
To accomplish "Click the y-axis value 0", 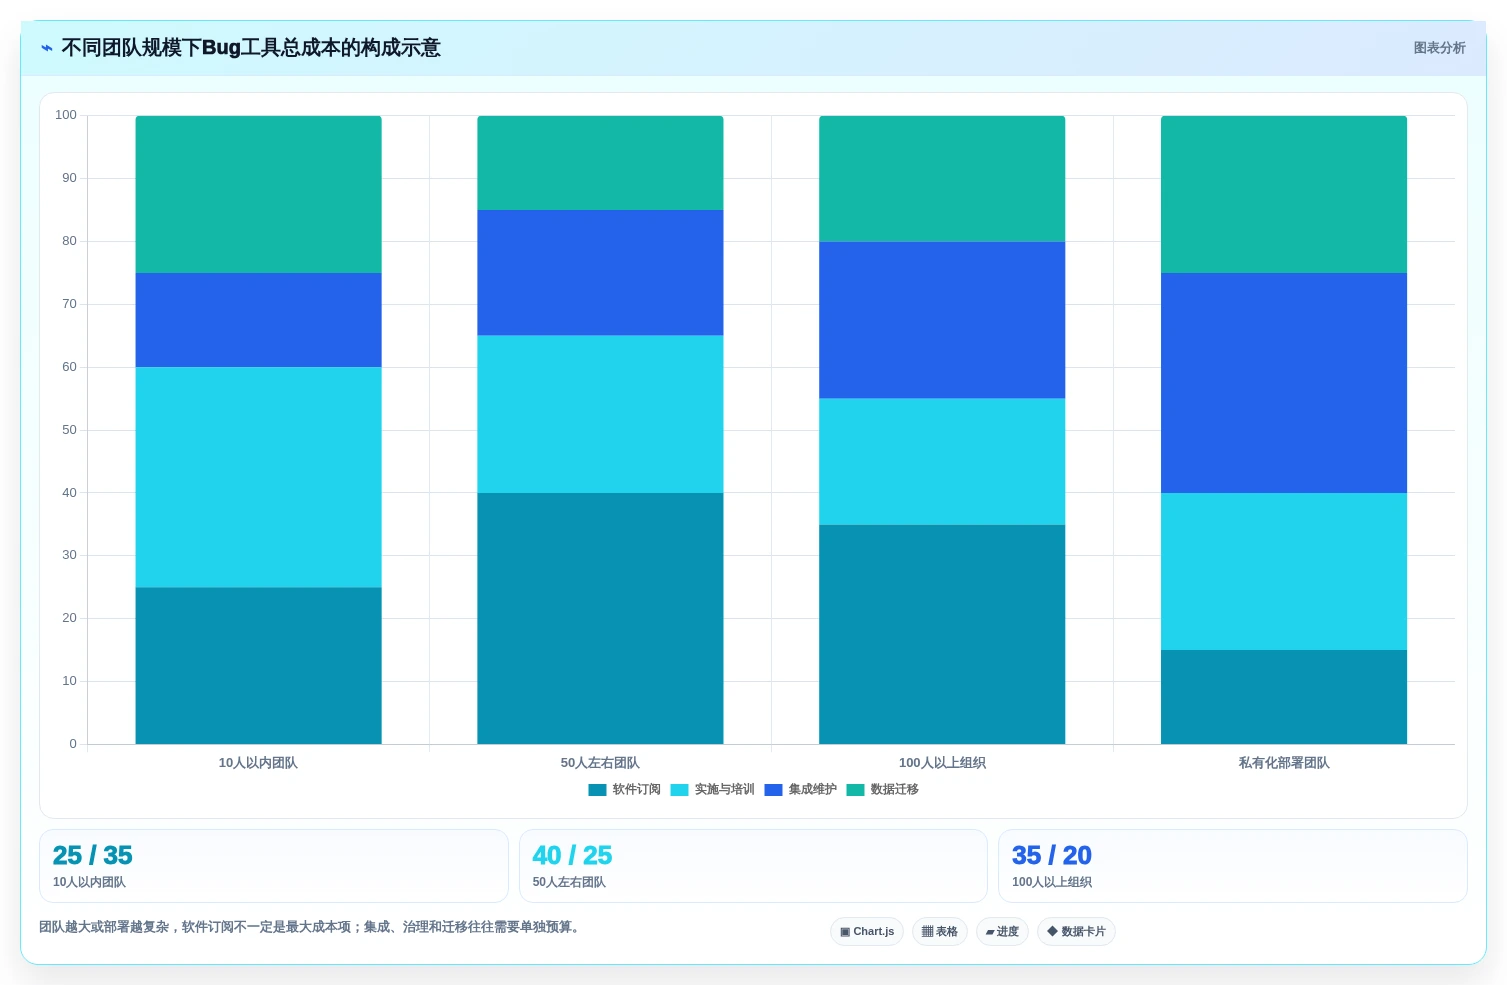I will pos(73,744).
